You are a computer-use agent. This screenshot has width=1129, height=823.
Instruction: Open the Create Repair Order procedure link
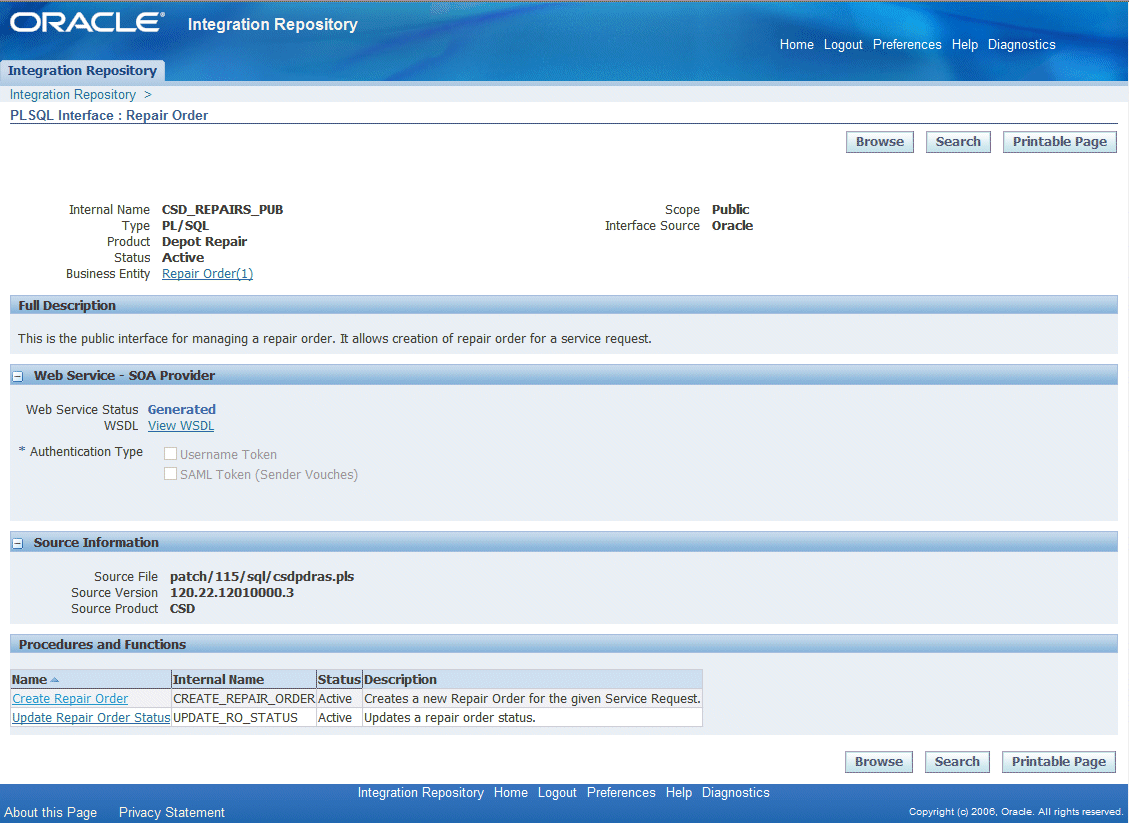(x=70, y=698)
